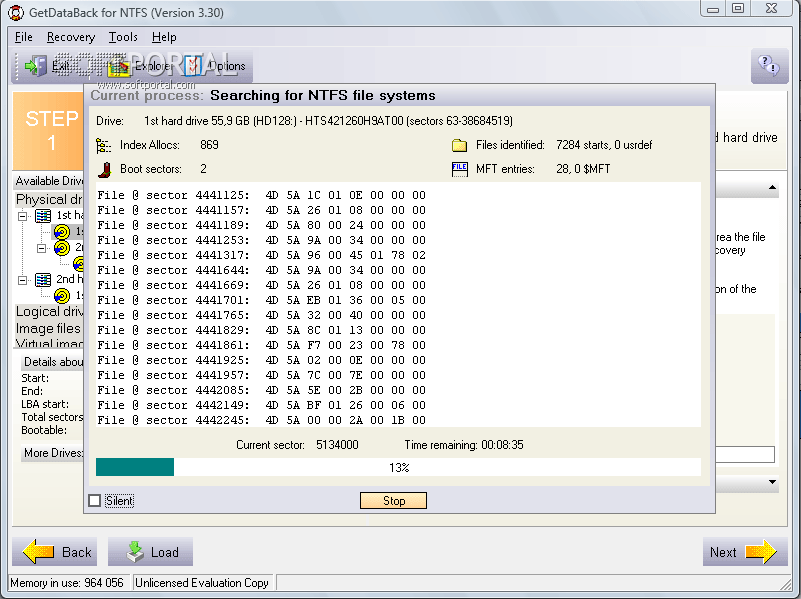Collapse the 2nd hard drive tree node
The image size is (801, 599).
[22, 280]
